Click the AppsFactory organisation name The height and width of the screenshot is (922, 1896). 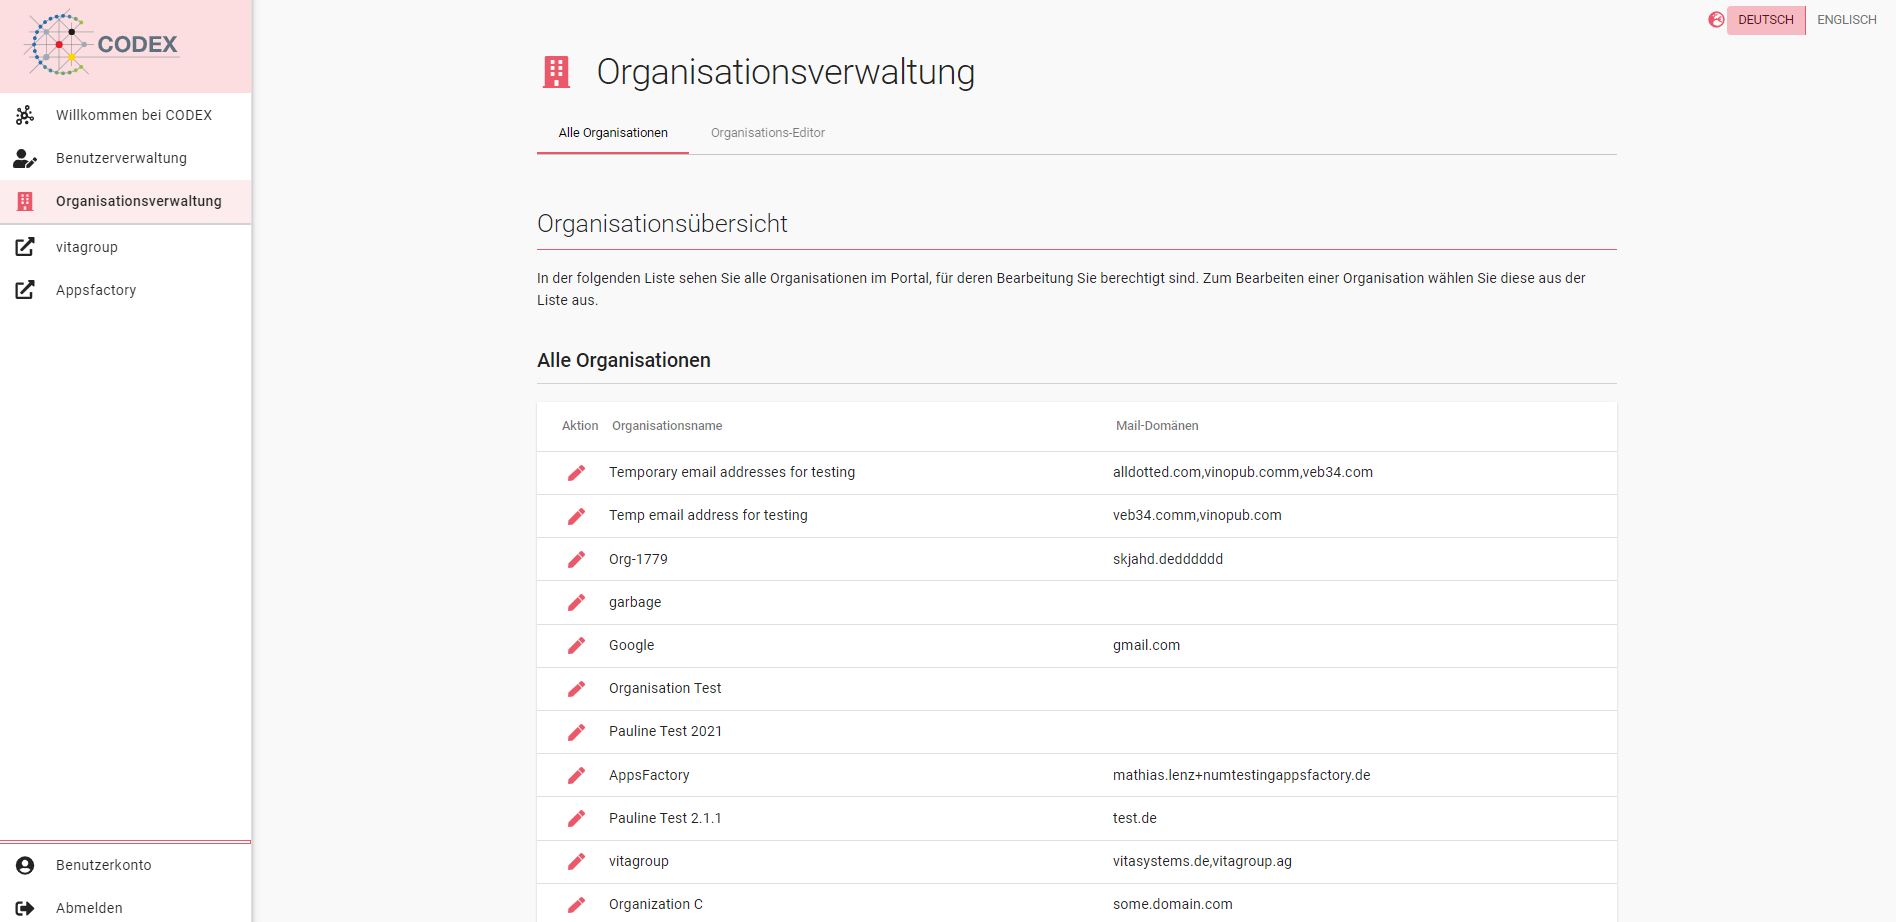[649, 775]
